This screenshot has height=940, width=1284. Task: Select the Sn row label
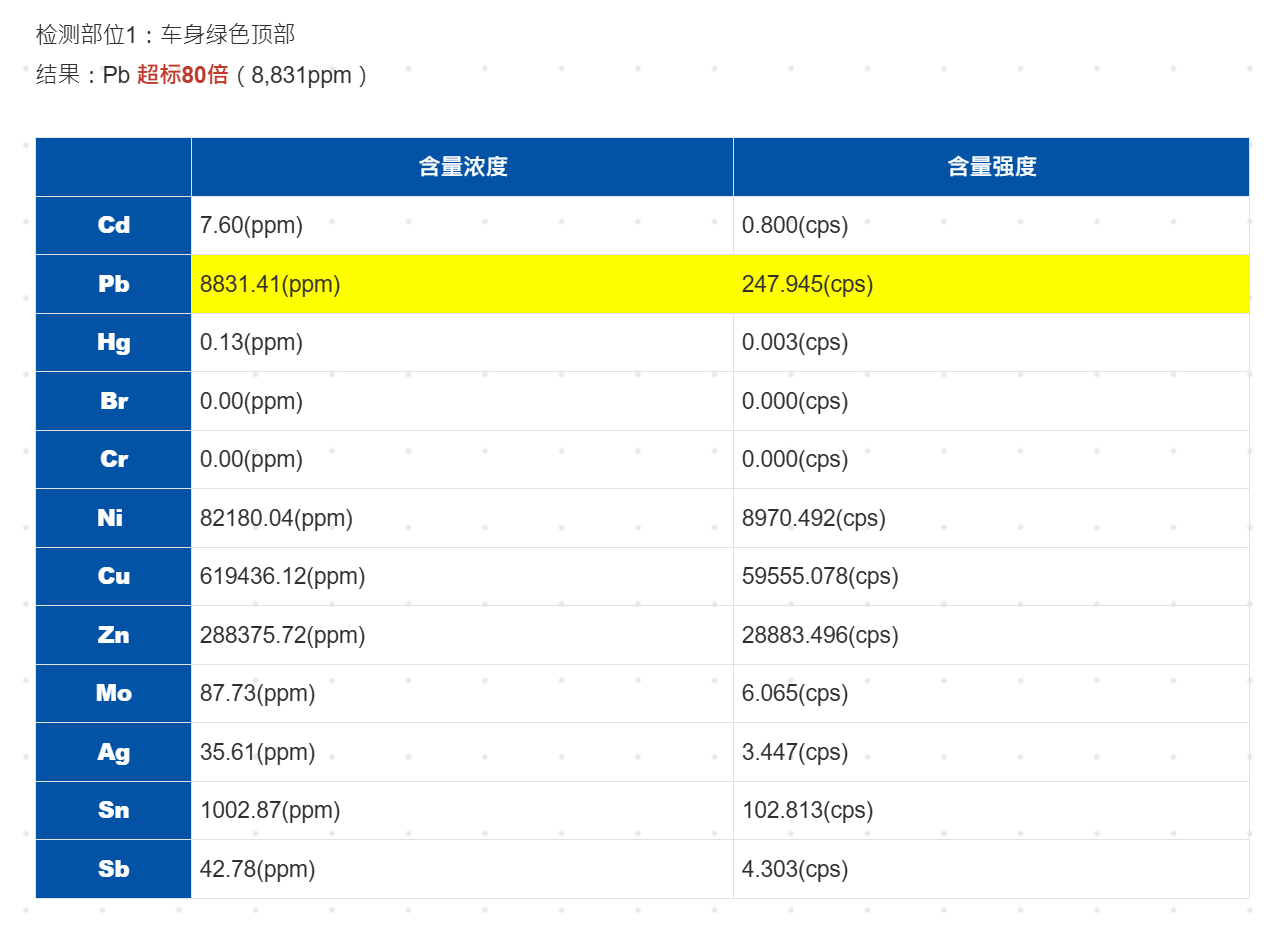click(x=114, y=810)
